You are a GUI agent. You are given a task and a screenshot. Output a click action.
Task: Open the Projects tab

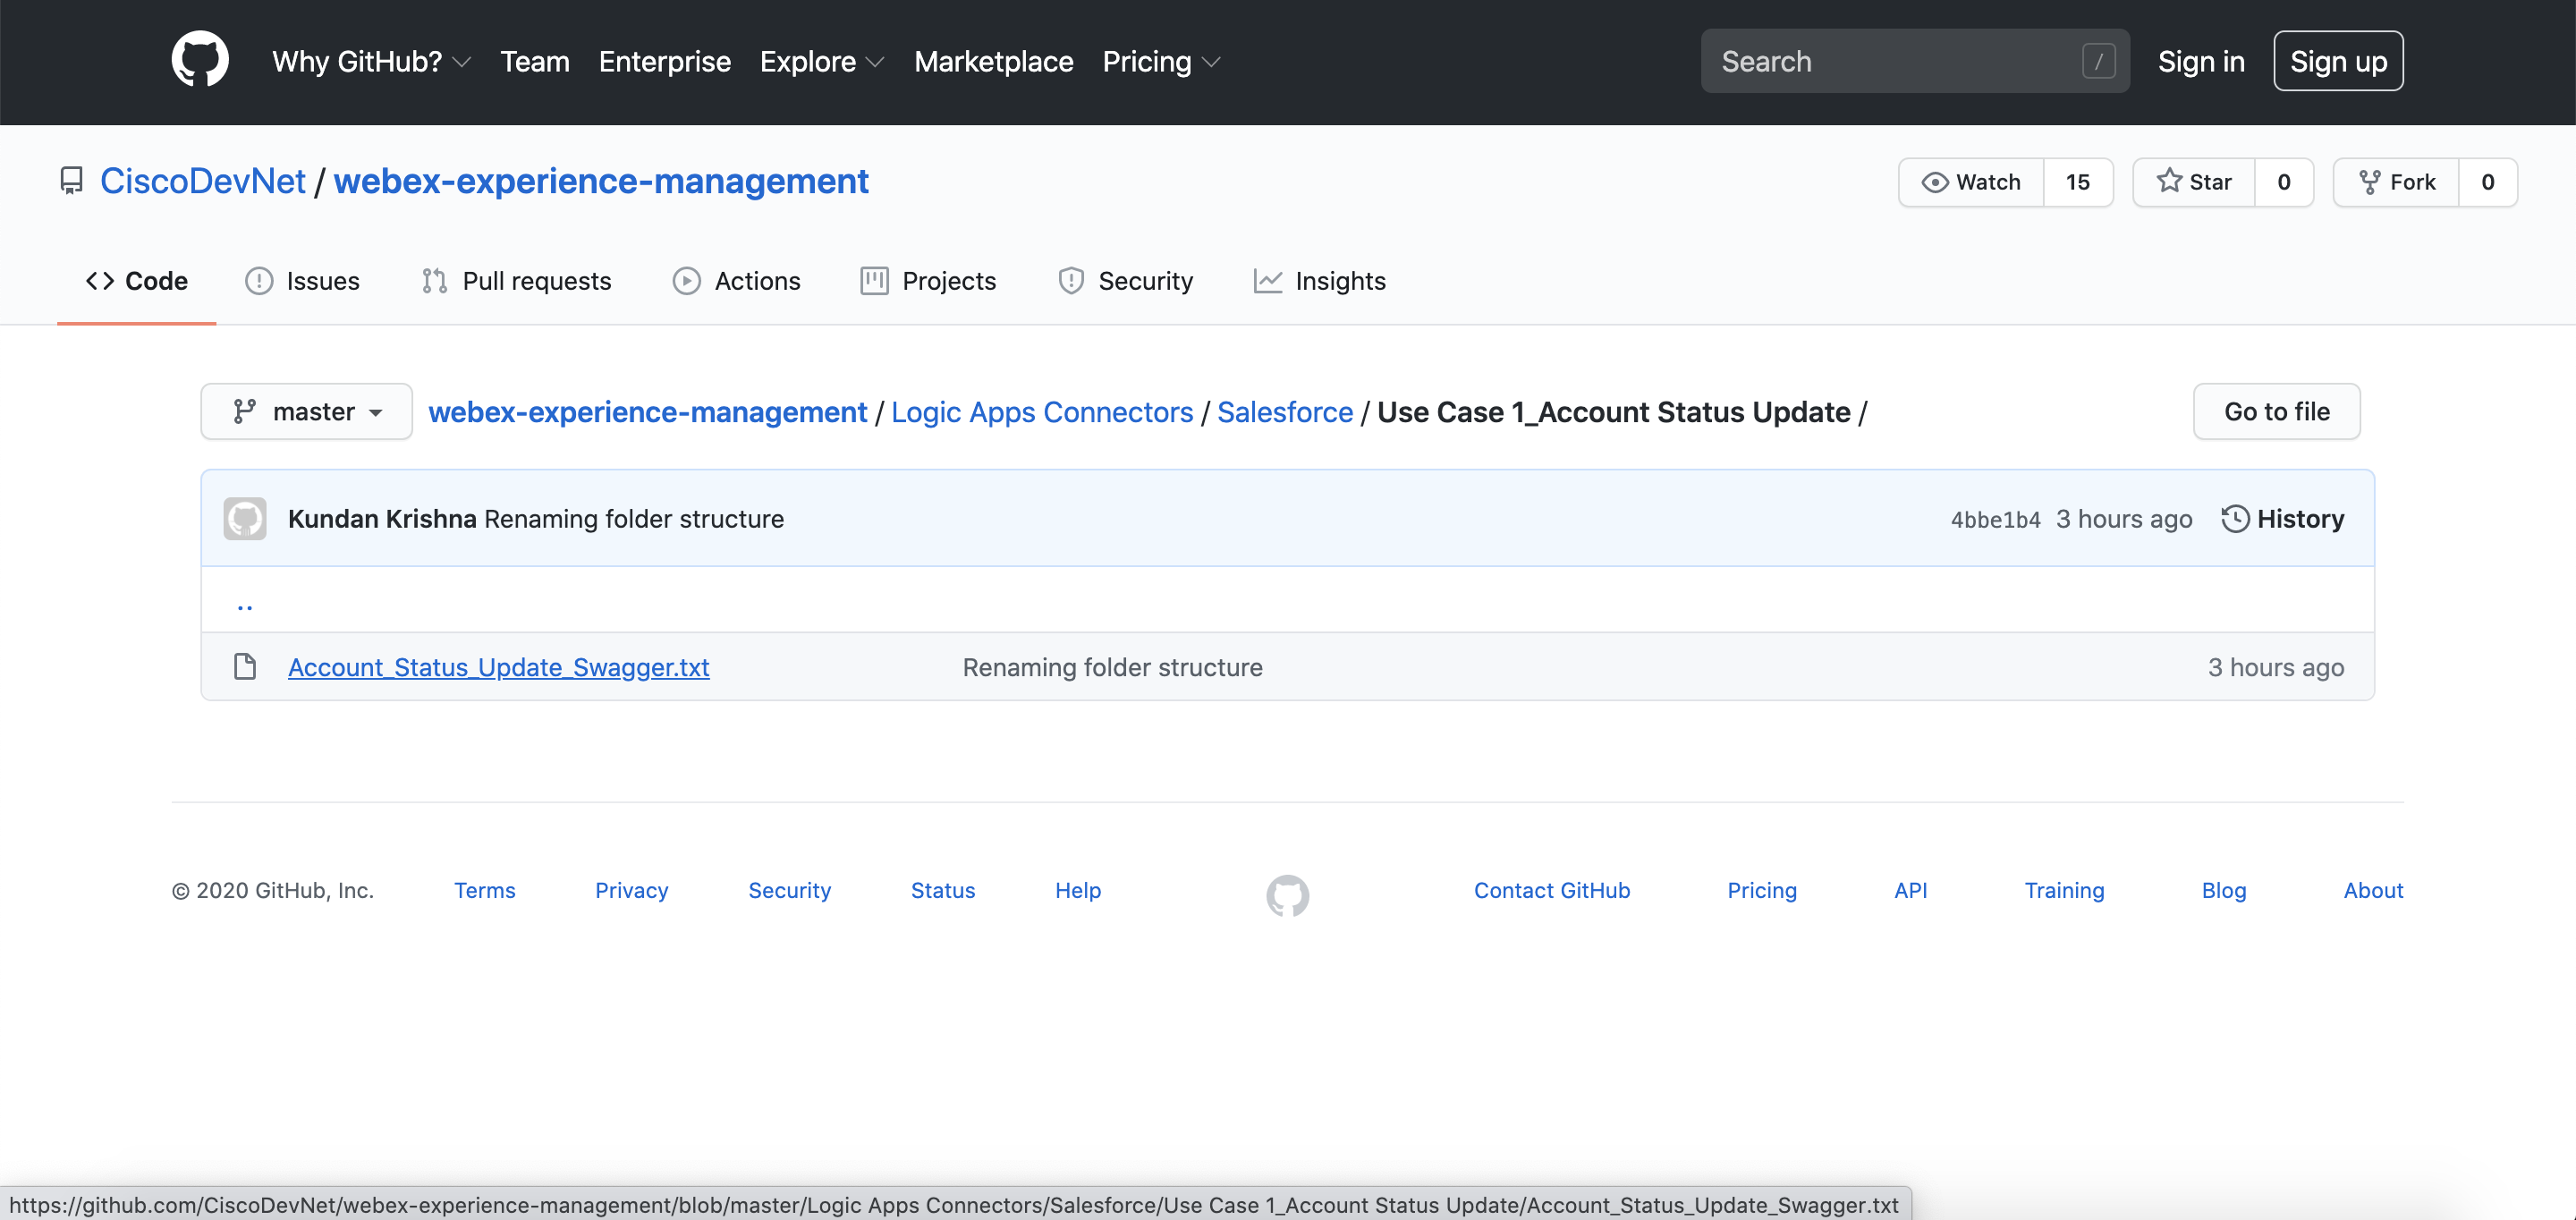coord(928,281)
